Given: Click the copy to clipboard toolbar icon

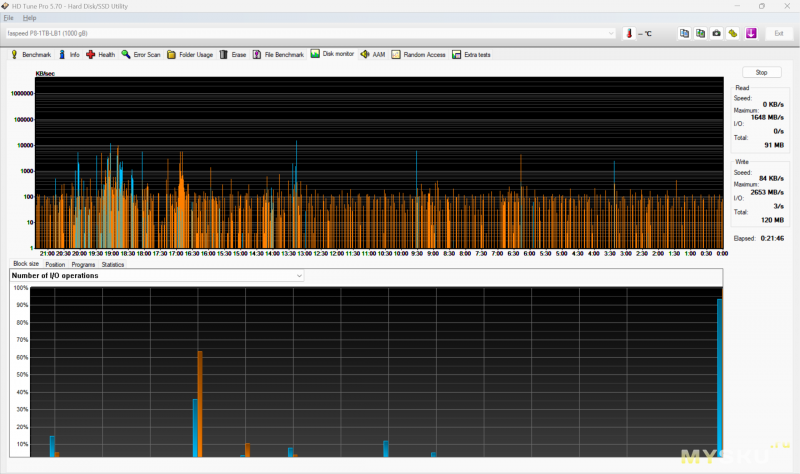Looking at the screenshot, I should [684, 33].
